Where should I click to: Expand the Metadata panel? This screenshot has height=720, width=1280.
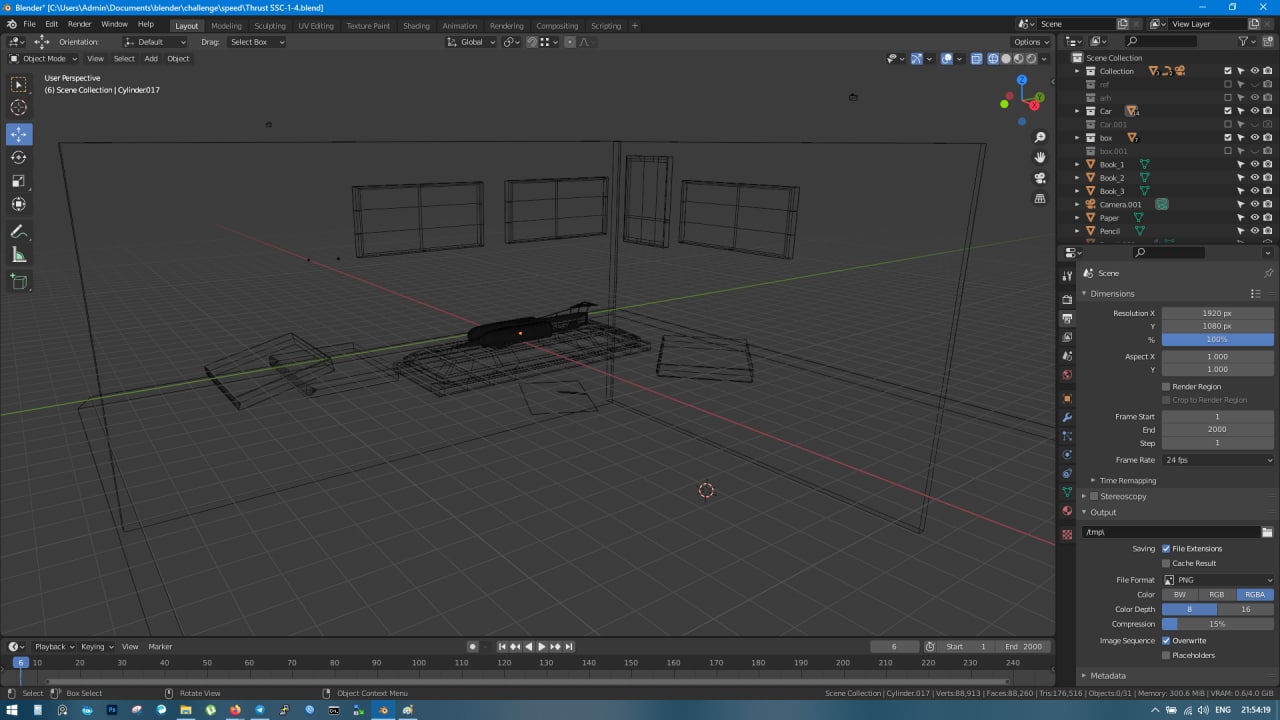(1108, 676)
